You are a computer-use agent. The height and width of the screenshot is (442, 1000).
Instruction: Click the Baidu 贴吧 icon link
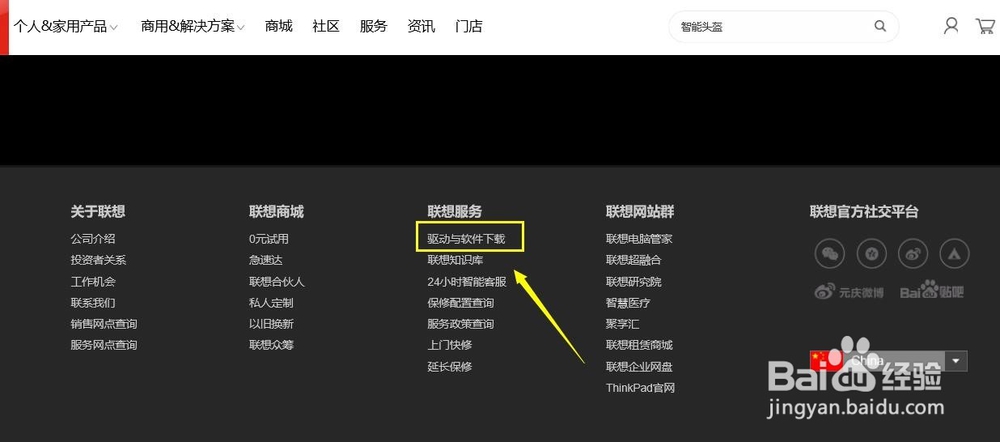[932, 291]
